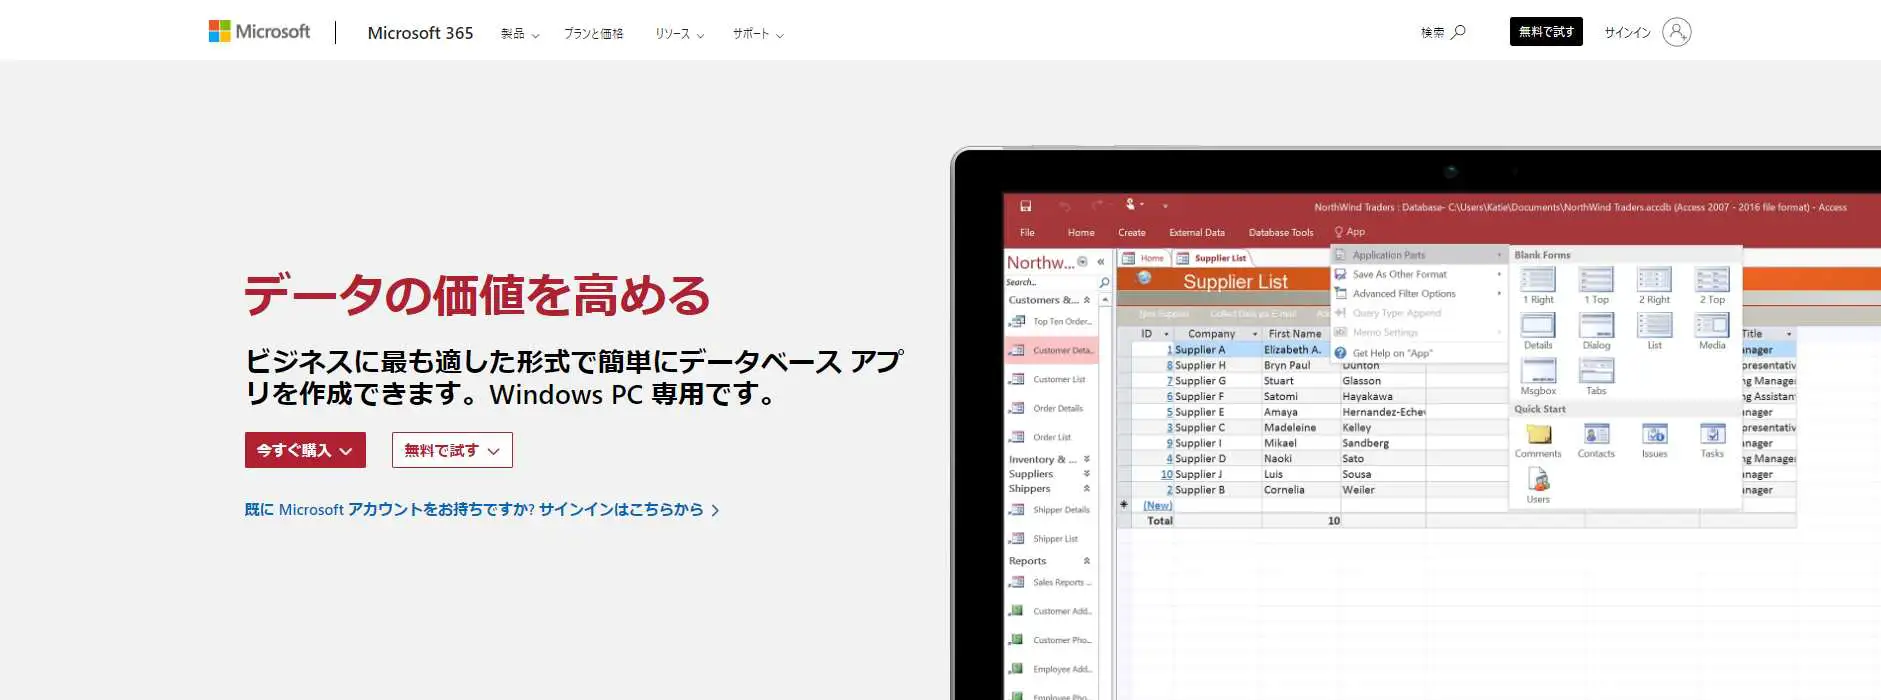The image size is (1881, 700).
Task: Pick the Tabs form icon
Action: (1596, 371)
